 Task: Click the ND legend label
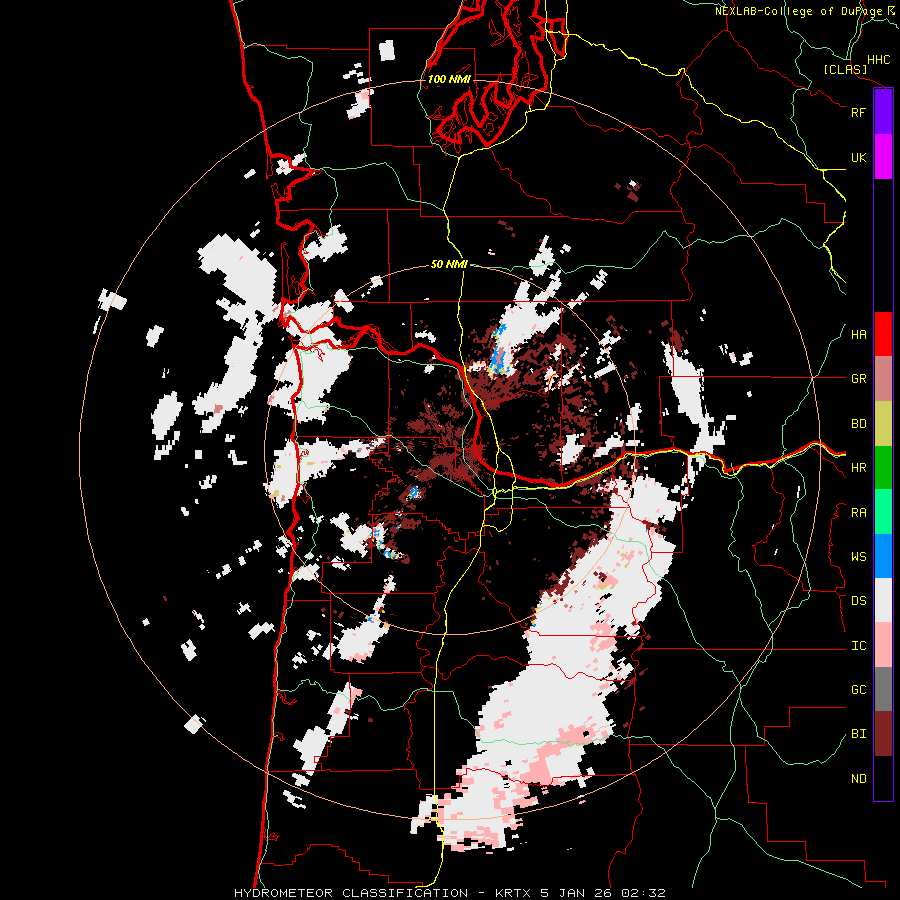tap(858, 779)
